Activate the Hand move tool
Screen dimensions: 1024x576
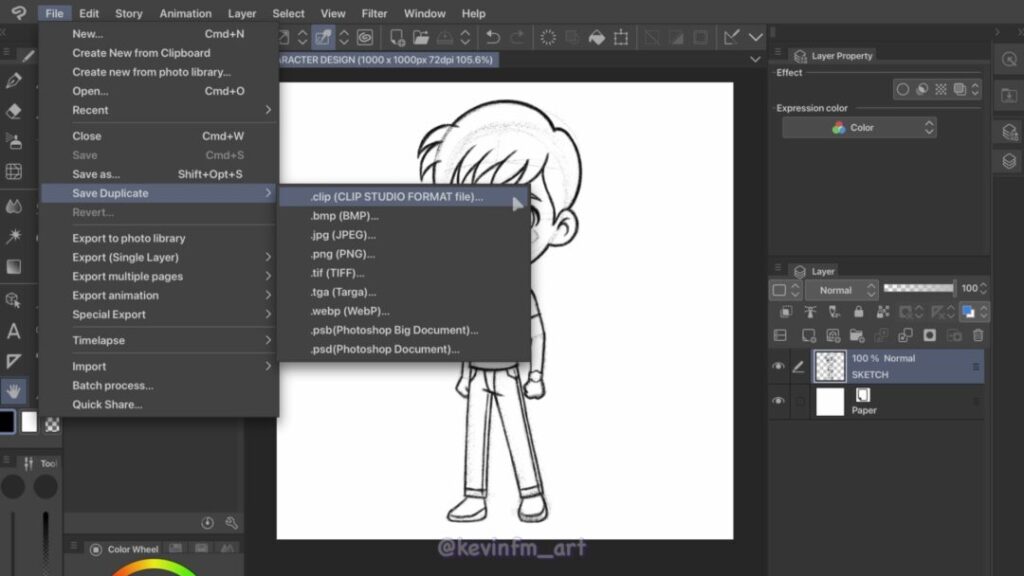pyautogui.click(x=14, y=390)
